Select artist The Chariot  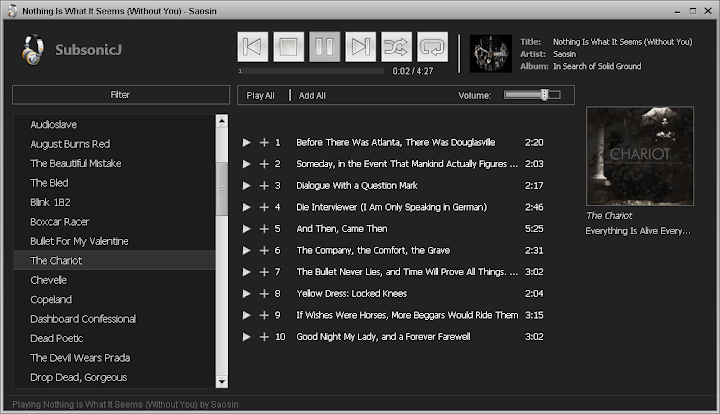tap(114, 261)
